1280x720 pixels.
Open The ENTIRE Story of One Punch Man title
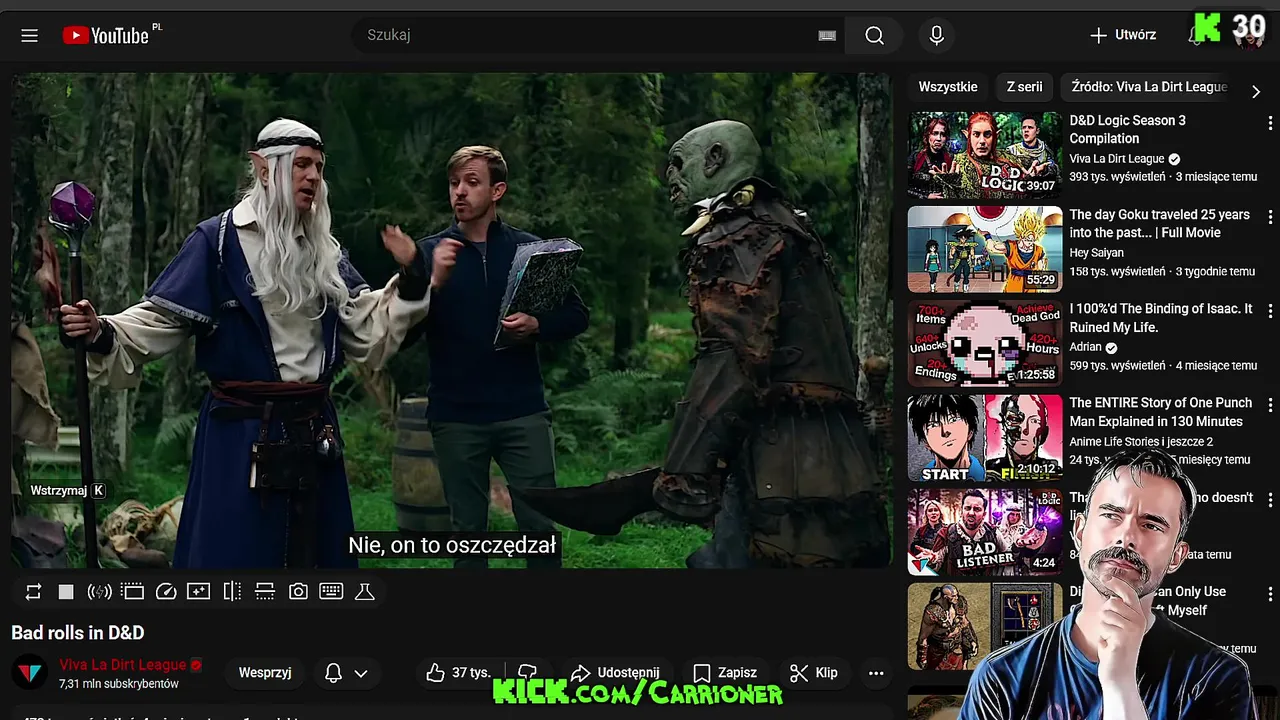(x=1160, y=412)
